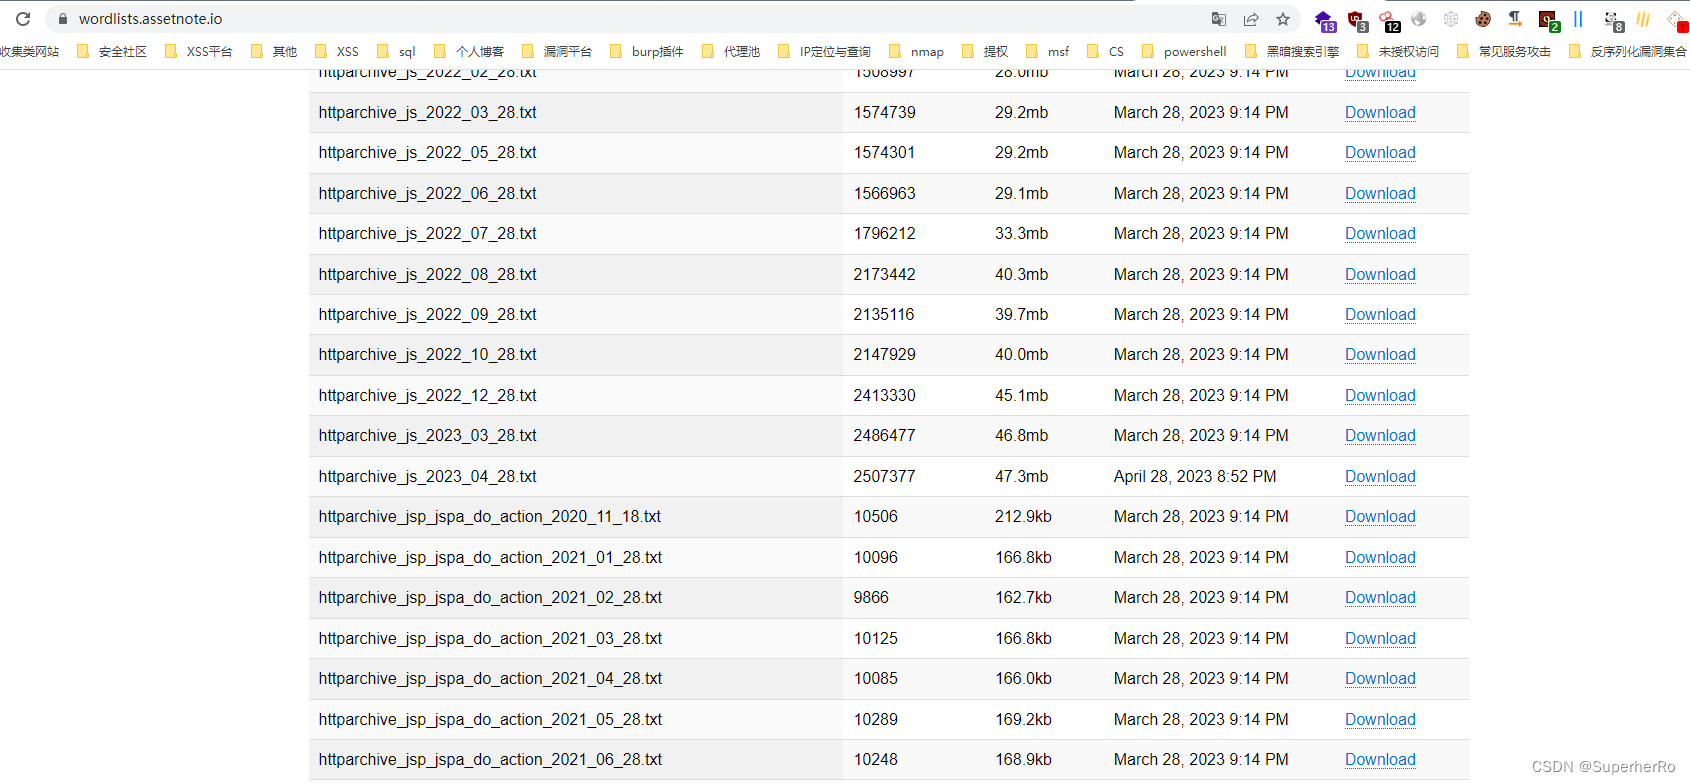Download httparchive_jsp_jspa_do_action_2021_03_28.txt
Screen dimensions: 1690x784
click(x=1380, y=639)
